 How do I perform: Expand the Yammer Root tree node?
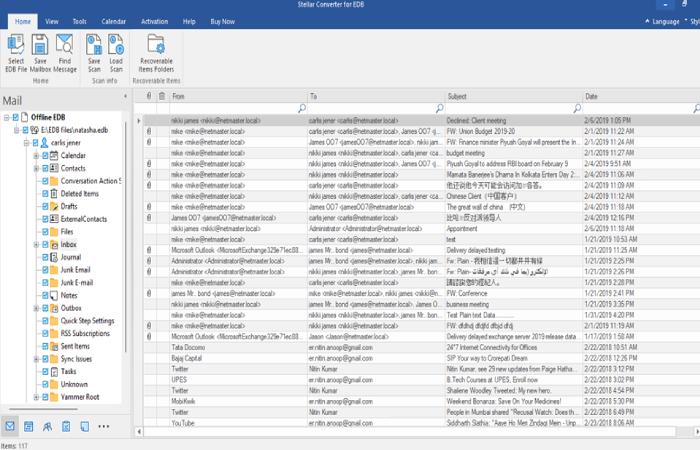pos(36,397)
